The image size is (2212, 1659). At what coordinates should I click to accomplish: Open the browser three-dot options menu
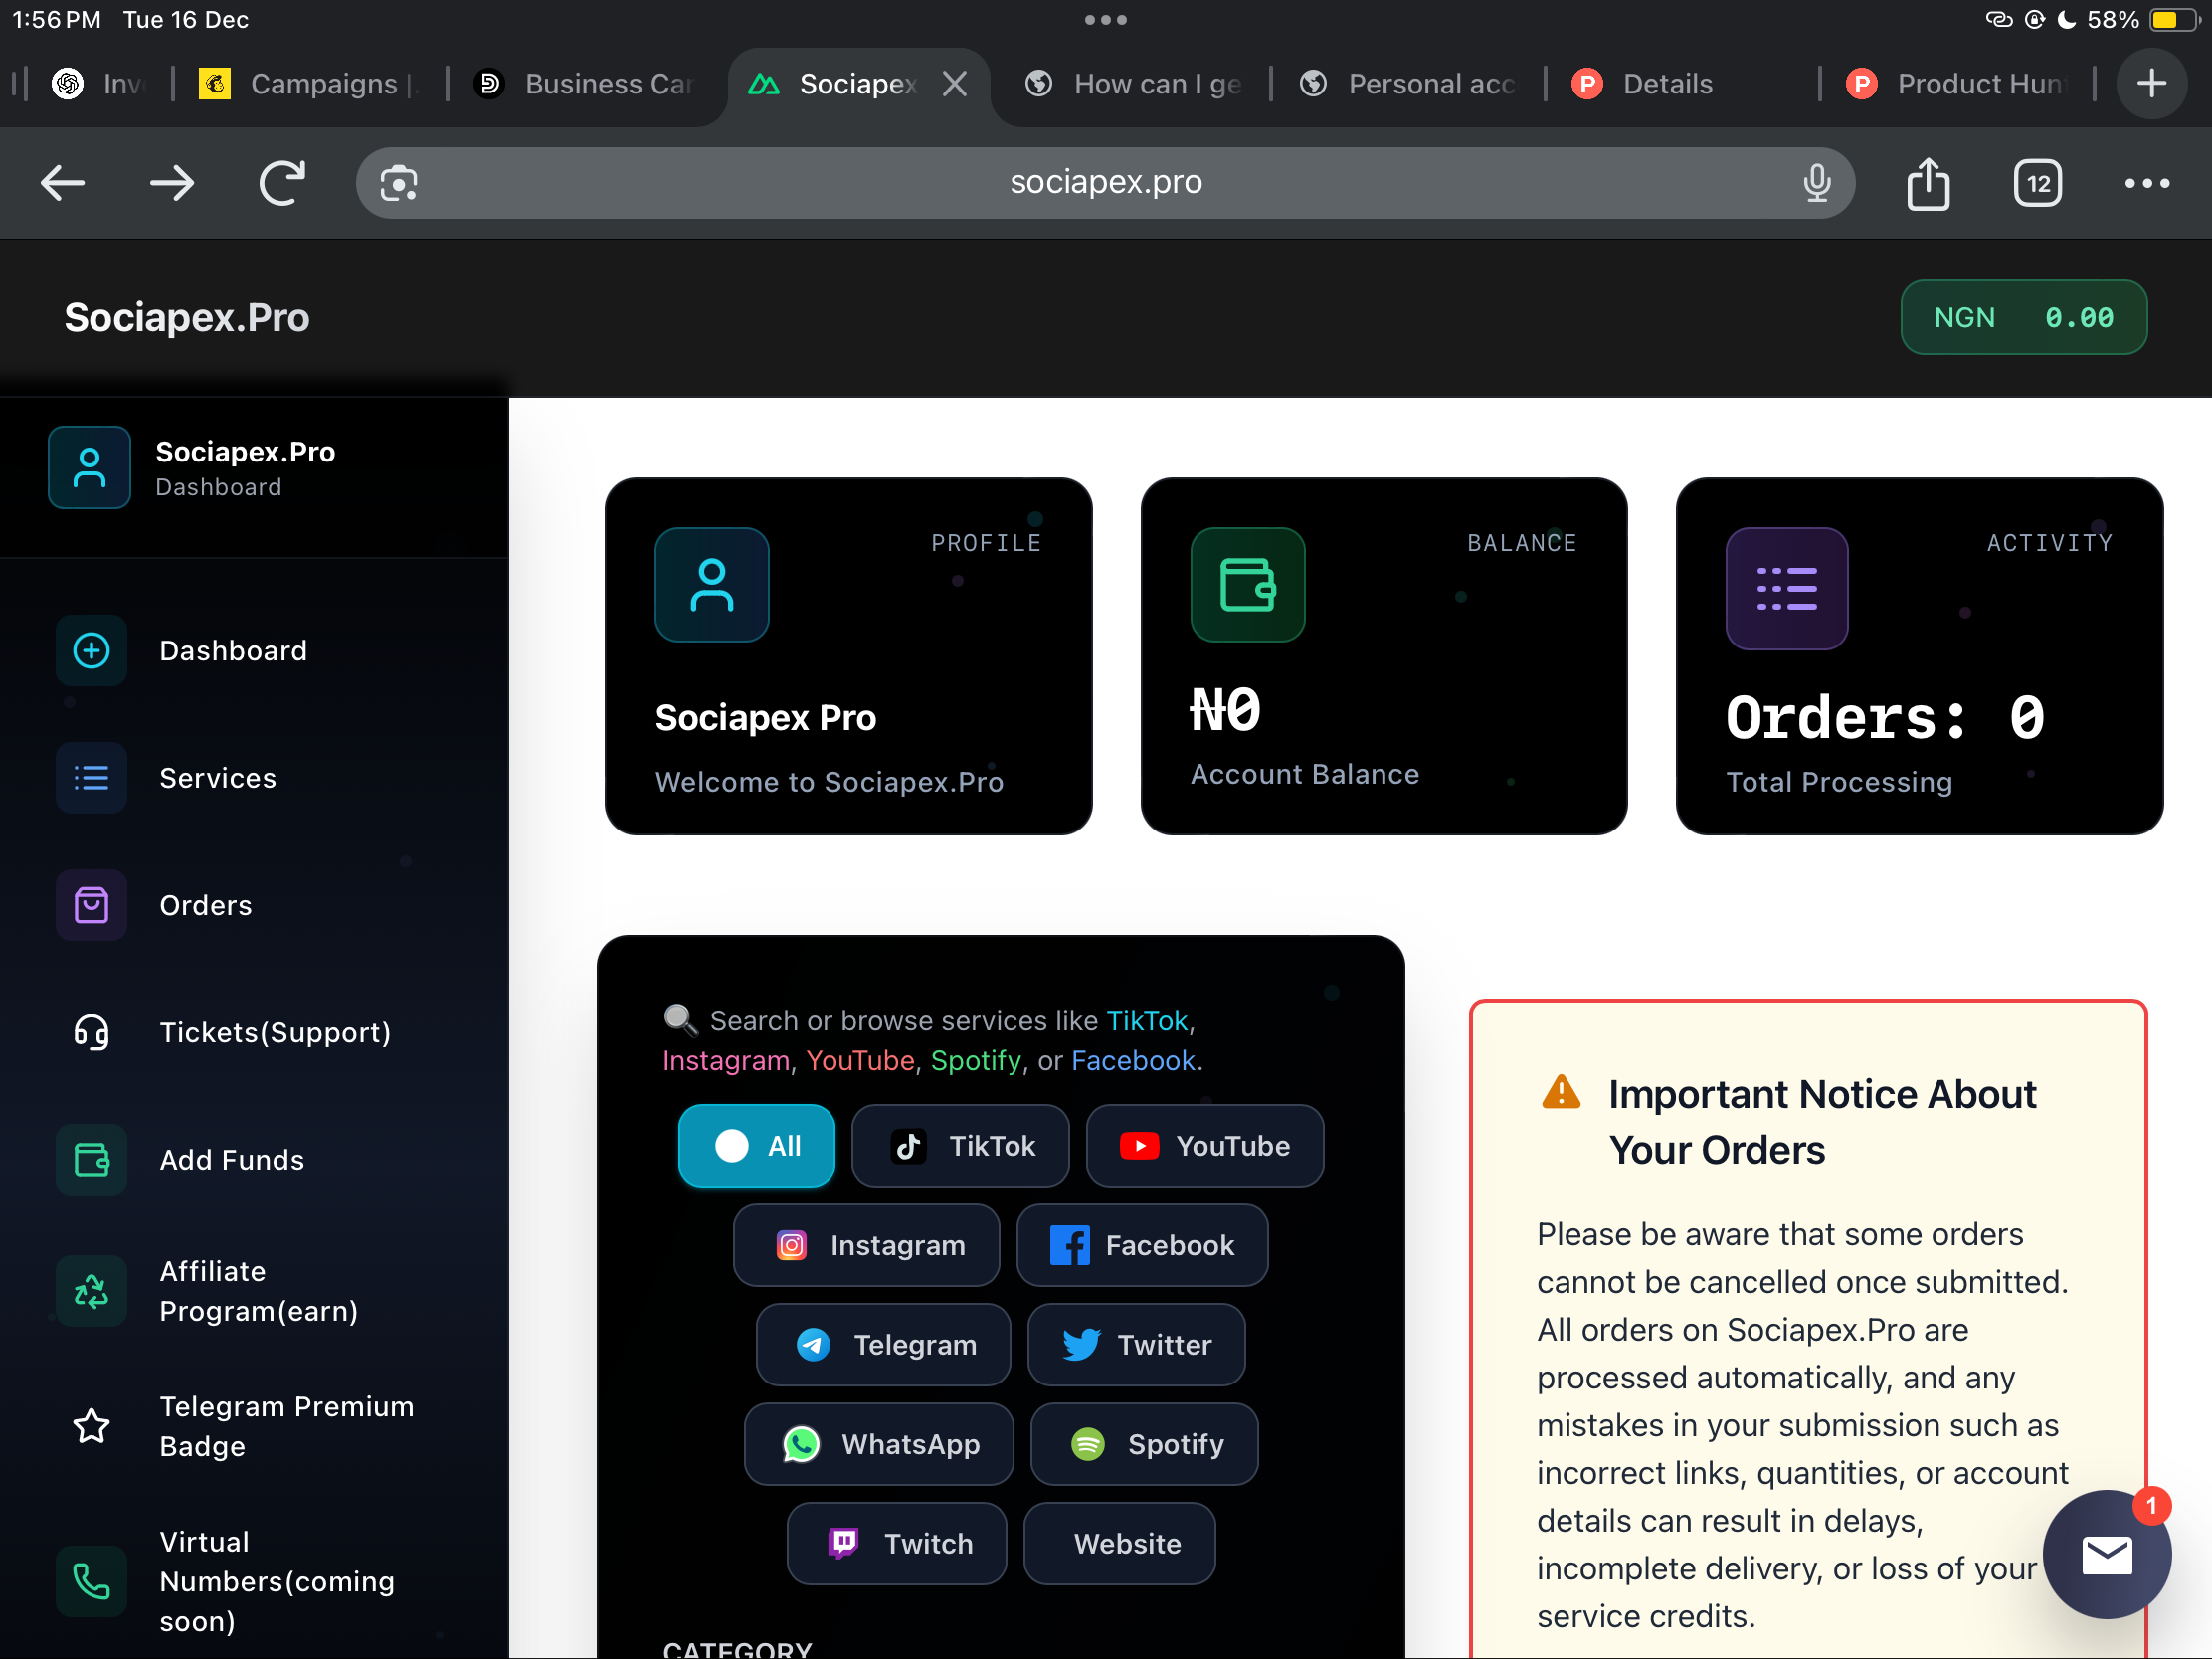(2147, 183)
